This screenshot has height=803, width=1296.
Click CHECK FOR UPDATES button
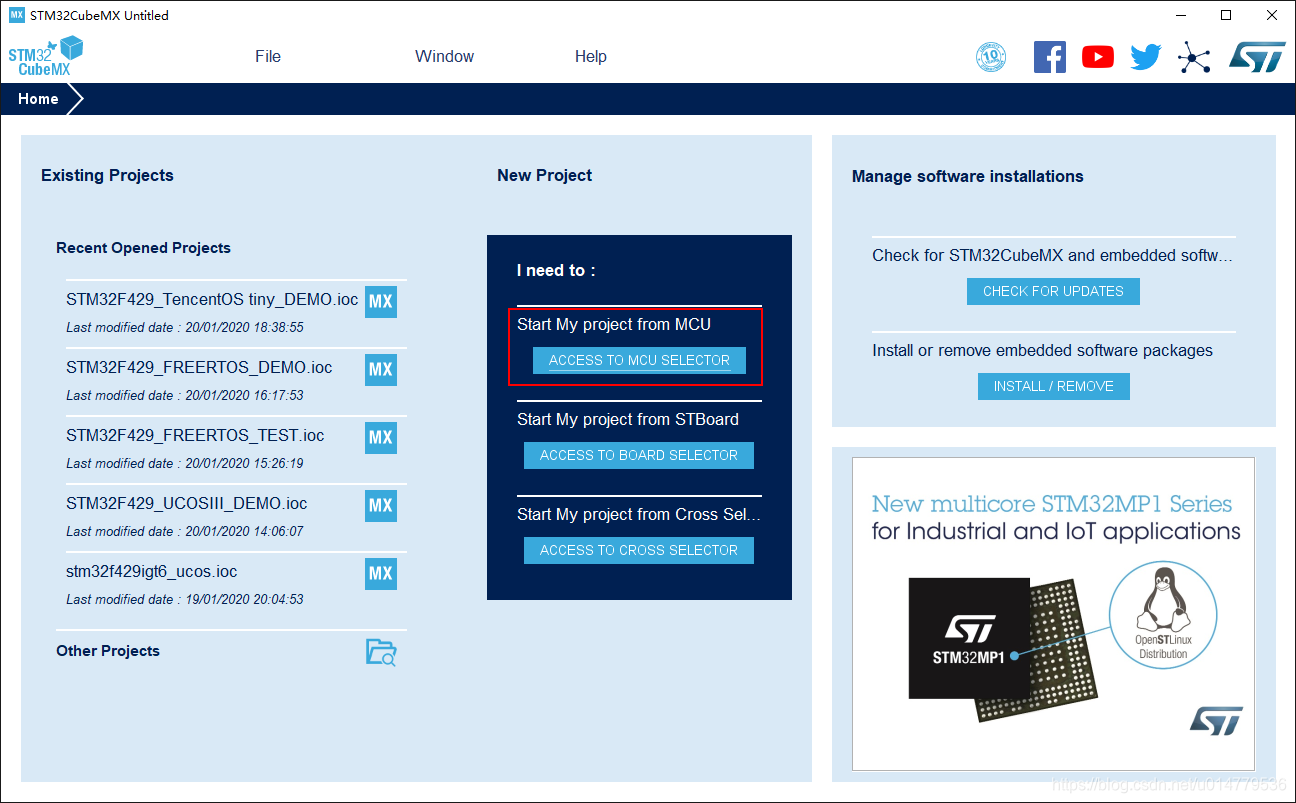click(x=1053, y=291)
